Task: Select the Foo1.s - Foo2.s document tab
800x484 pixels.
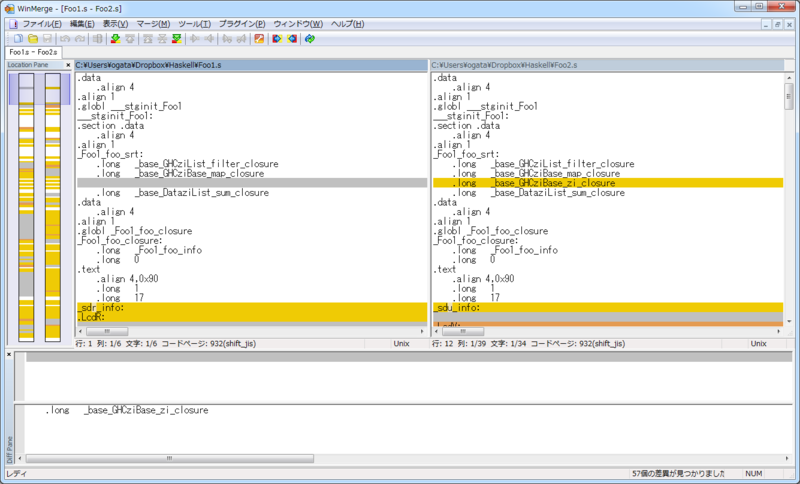Action: click(x=33, y=52)
